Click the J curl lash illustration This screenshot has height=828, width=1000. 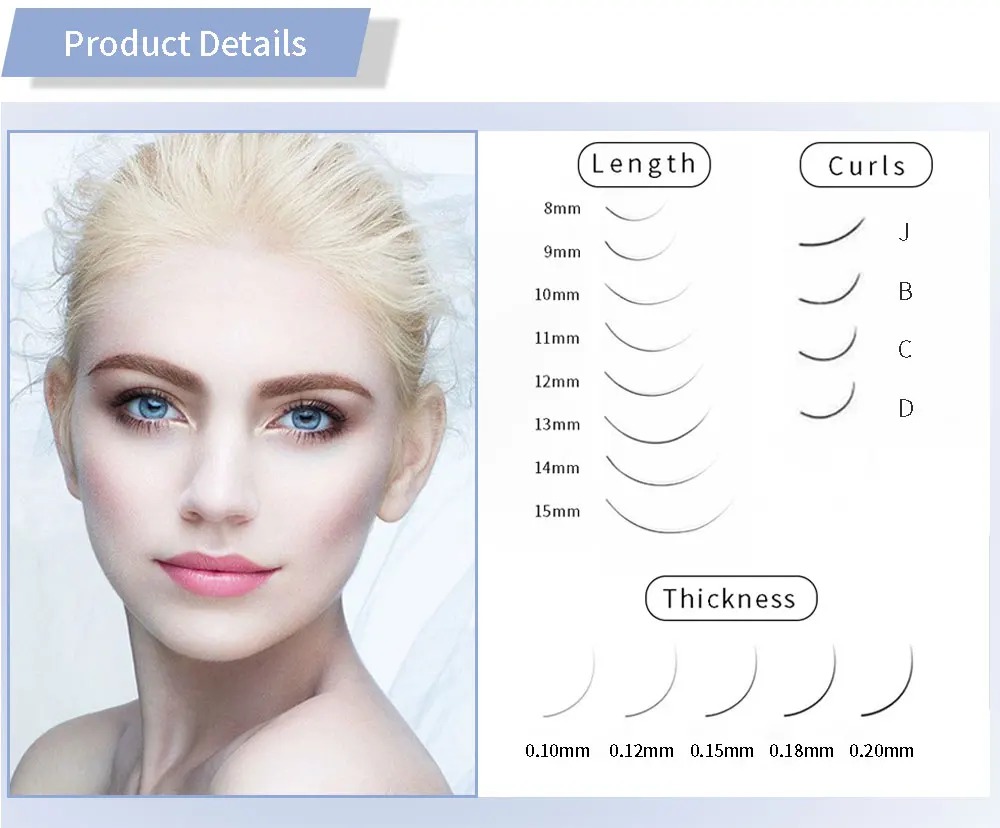click(x=832, y=232)
